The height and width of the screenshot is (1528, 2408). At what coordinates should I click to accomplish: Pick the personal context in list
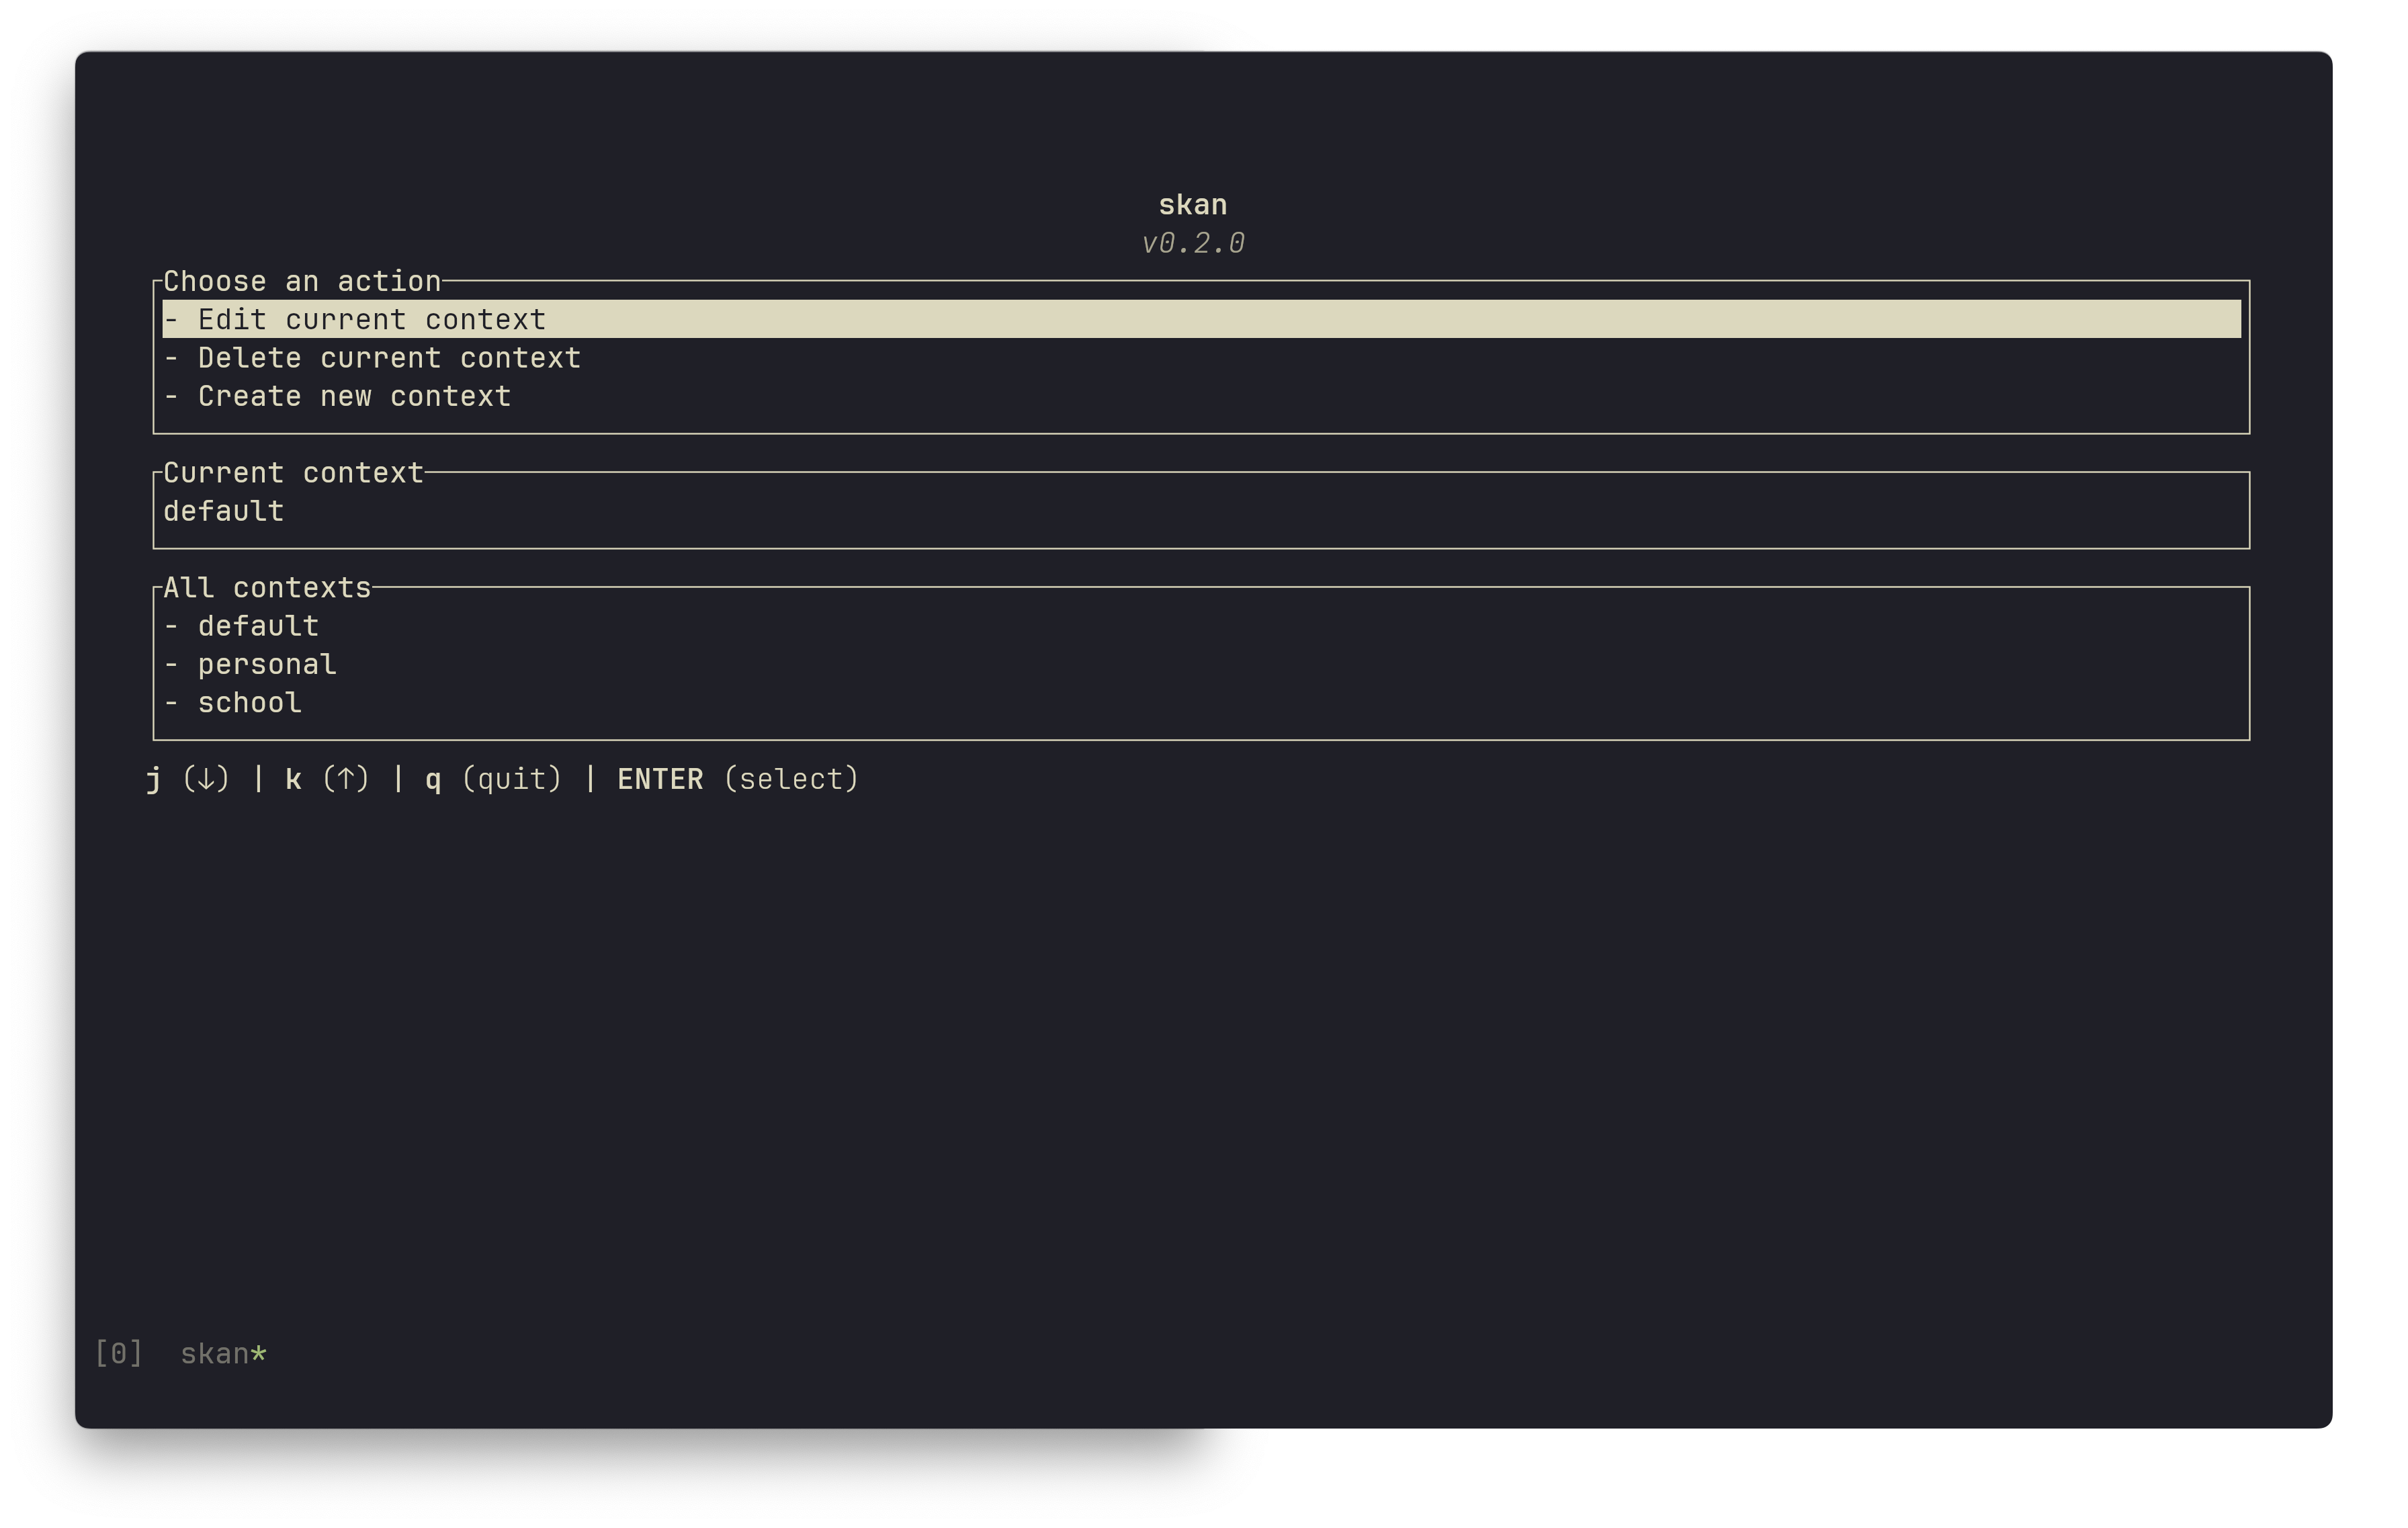267,665
